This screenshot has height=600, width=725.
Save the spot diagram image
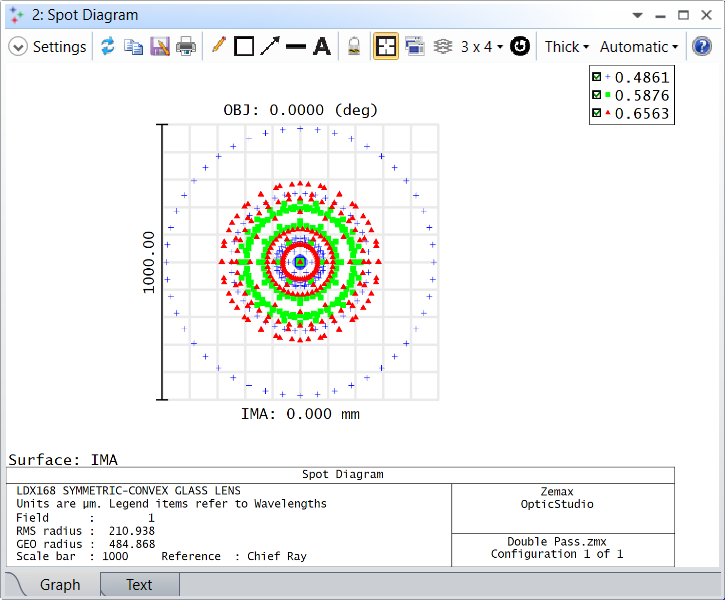click(160, 47)
